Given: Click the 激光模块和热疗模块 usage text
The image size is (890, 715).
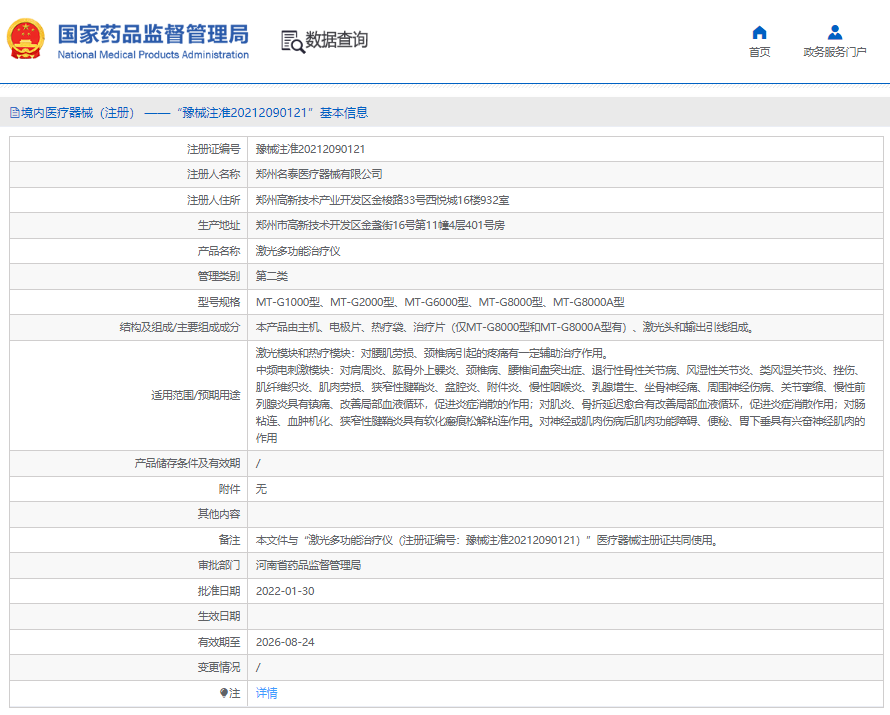Looking at the screenshot, I should (433, 353).
